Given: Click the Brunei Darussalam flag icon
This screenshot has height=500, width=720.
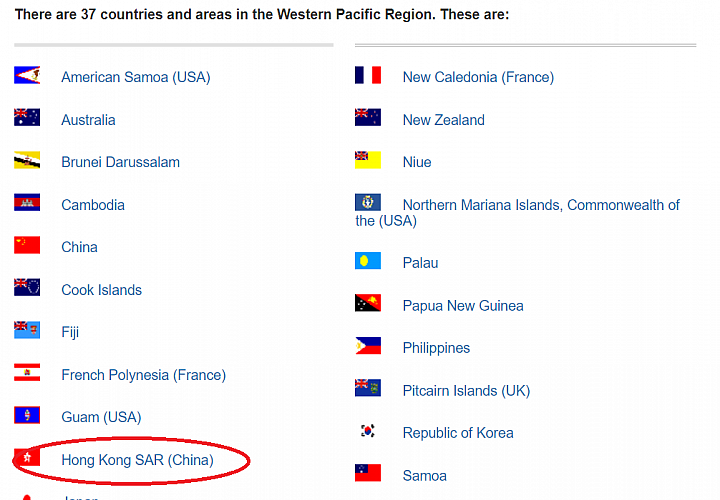Looking at the screenshot, I should click(x=27, y=160).
